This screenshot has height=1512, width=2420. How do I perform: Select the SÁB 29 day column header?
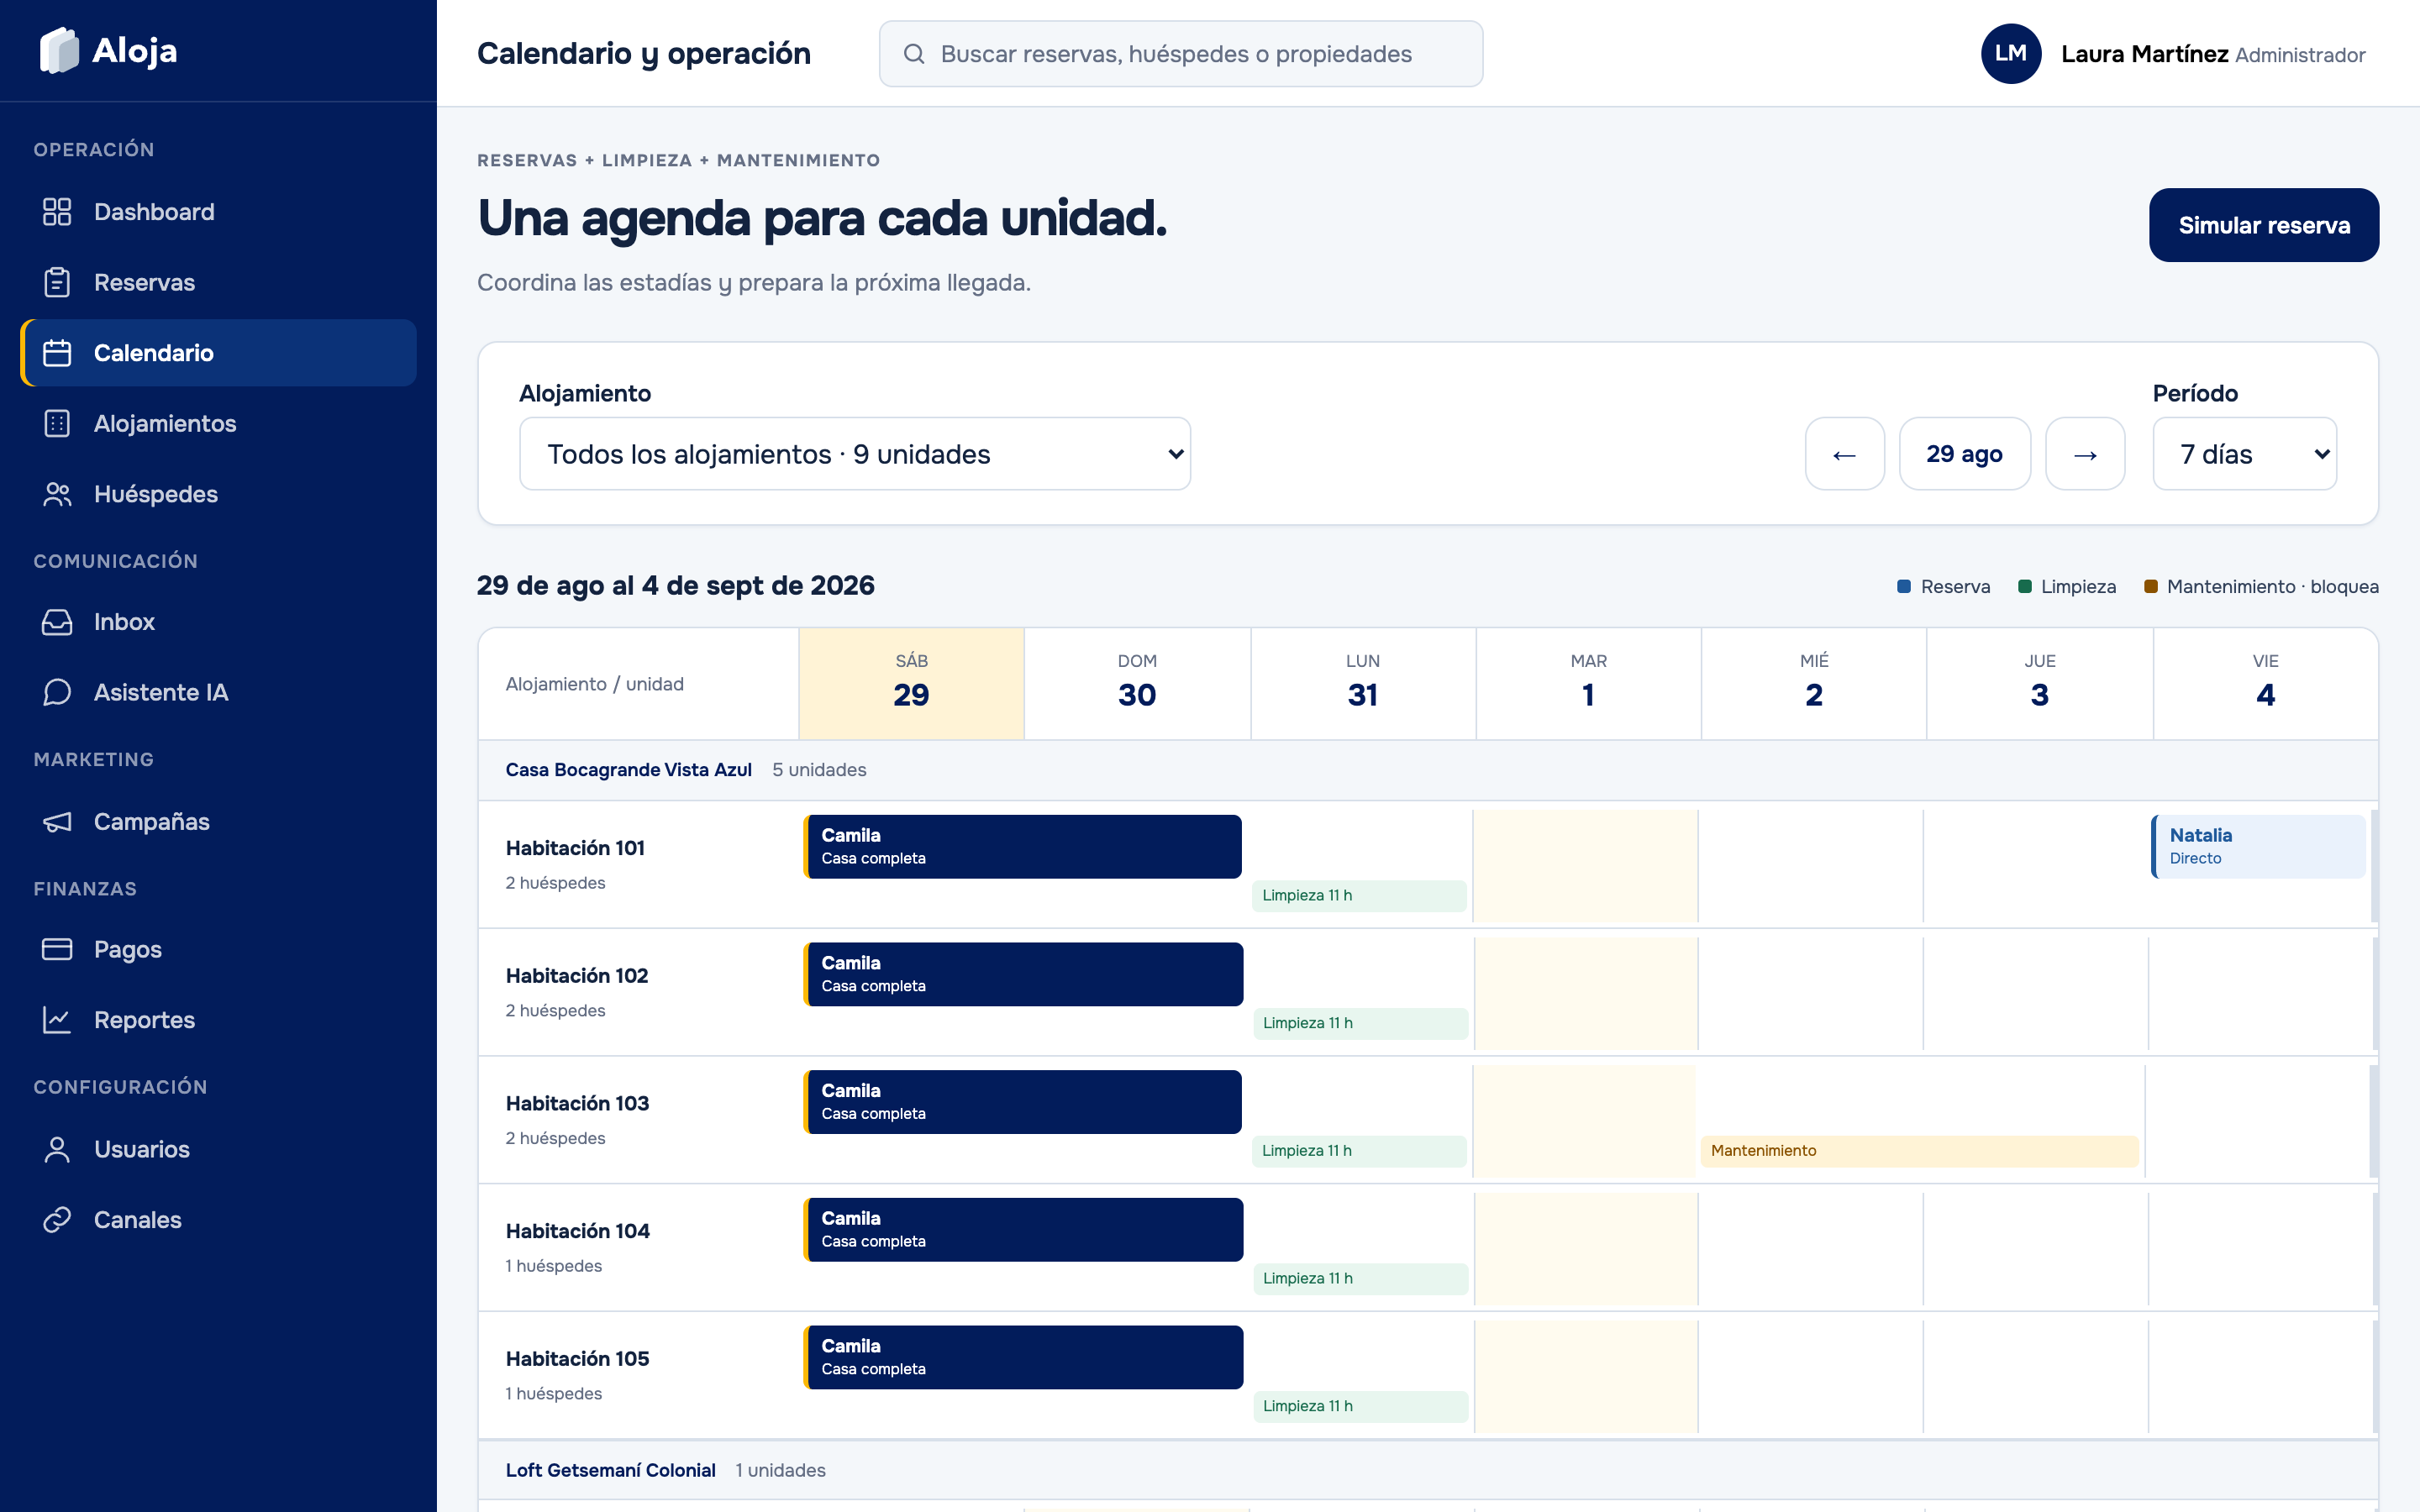[x=911, y=684]
